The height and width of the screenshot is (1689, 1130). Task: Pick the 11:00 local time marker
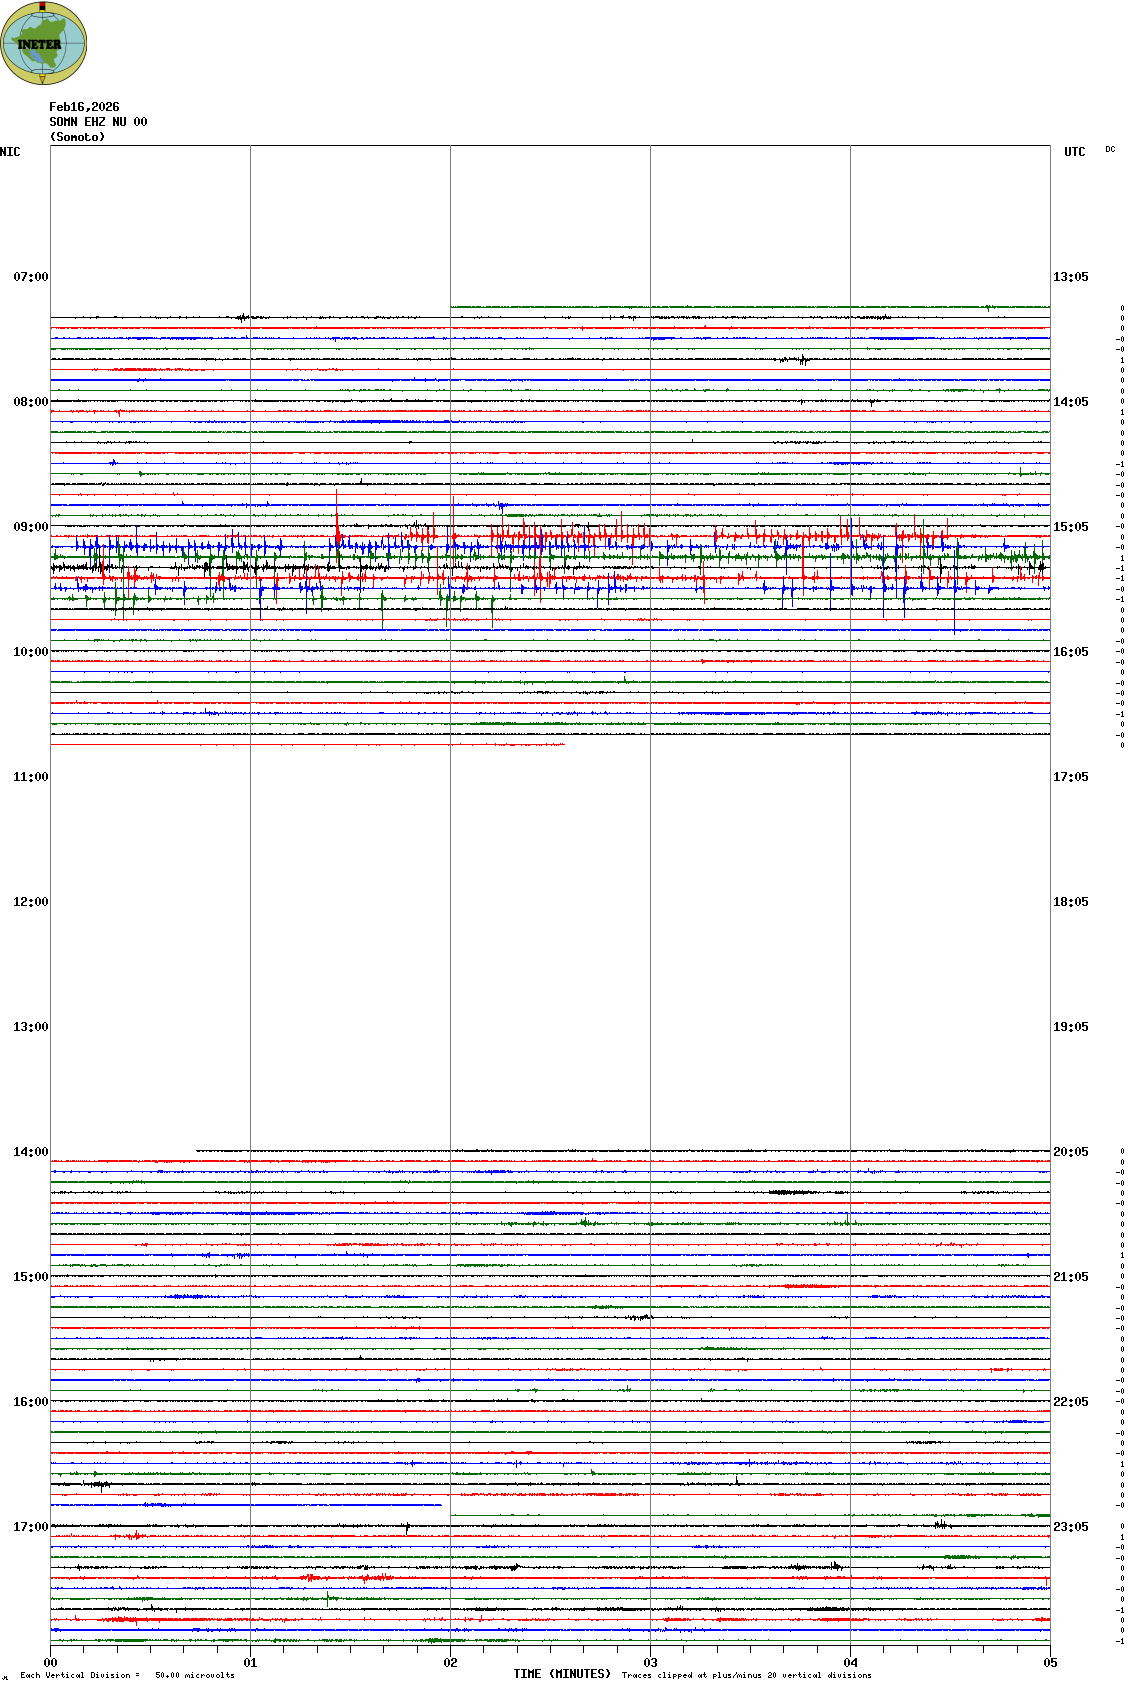pyautogui.click(x=30, y=777)
